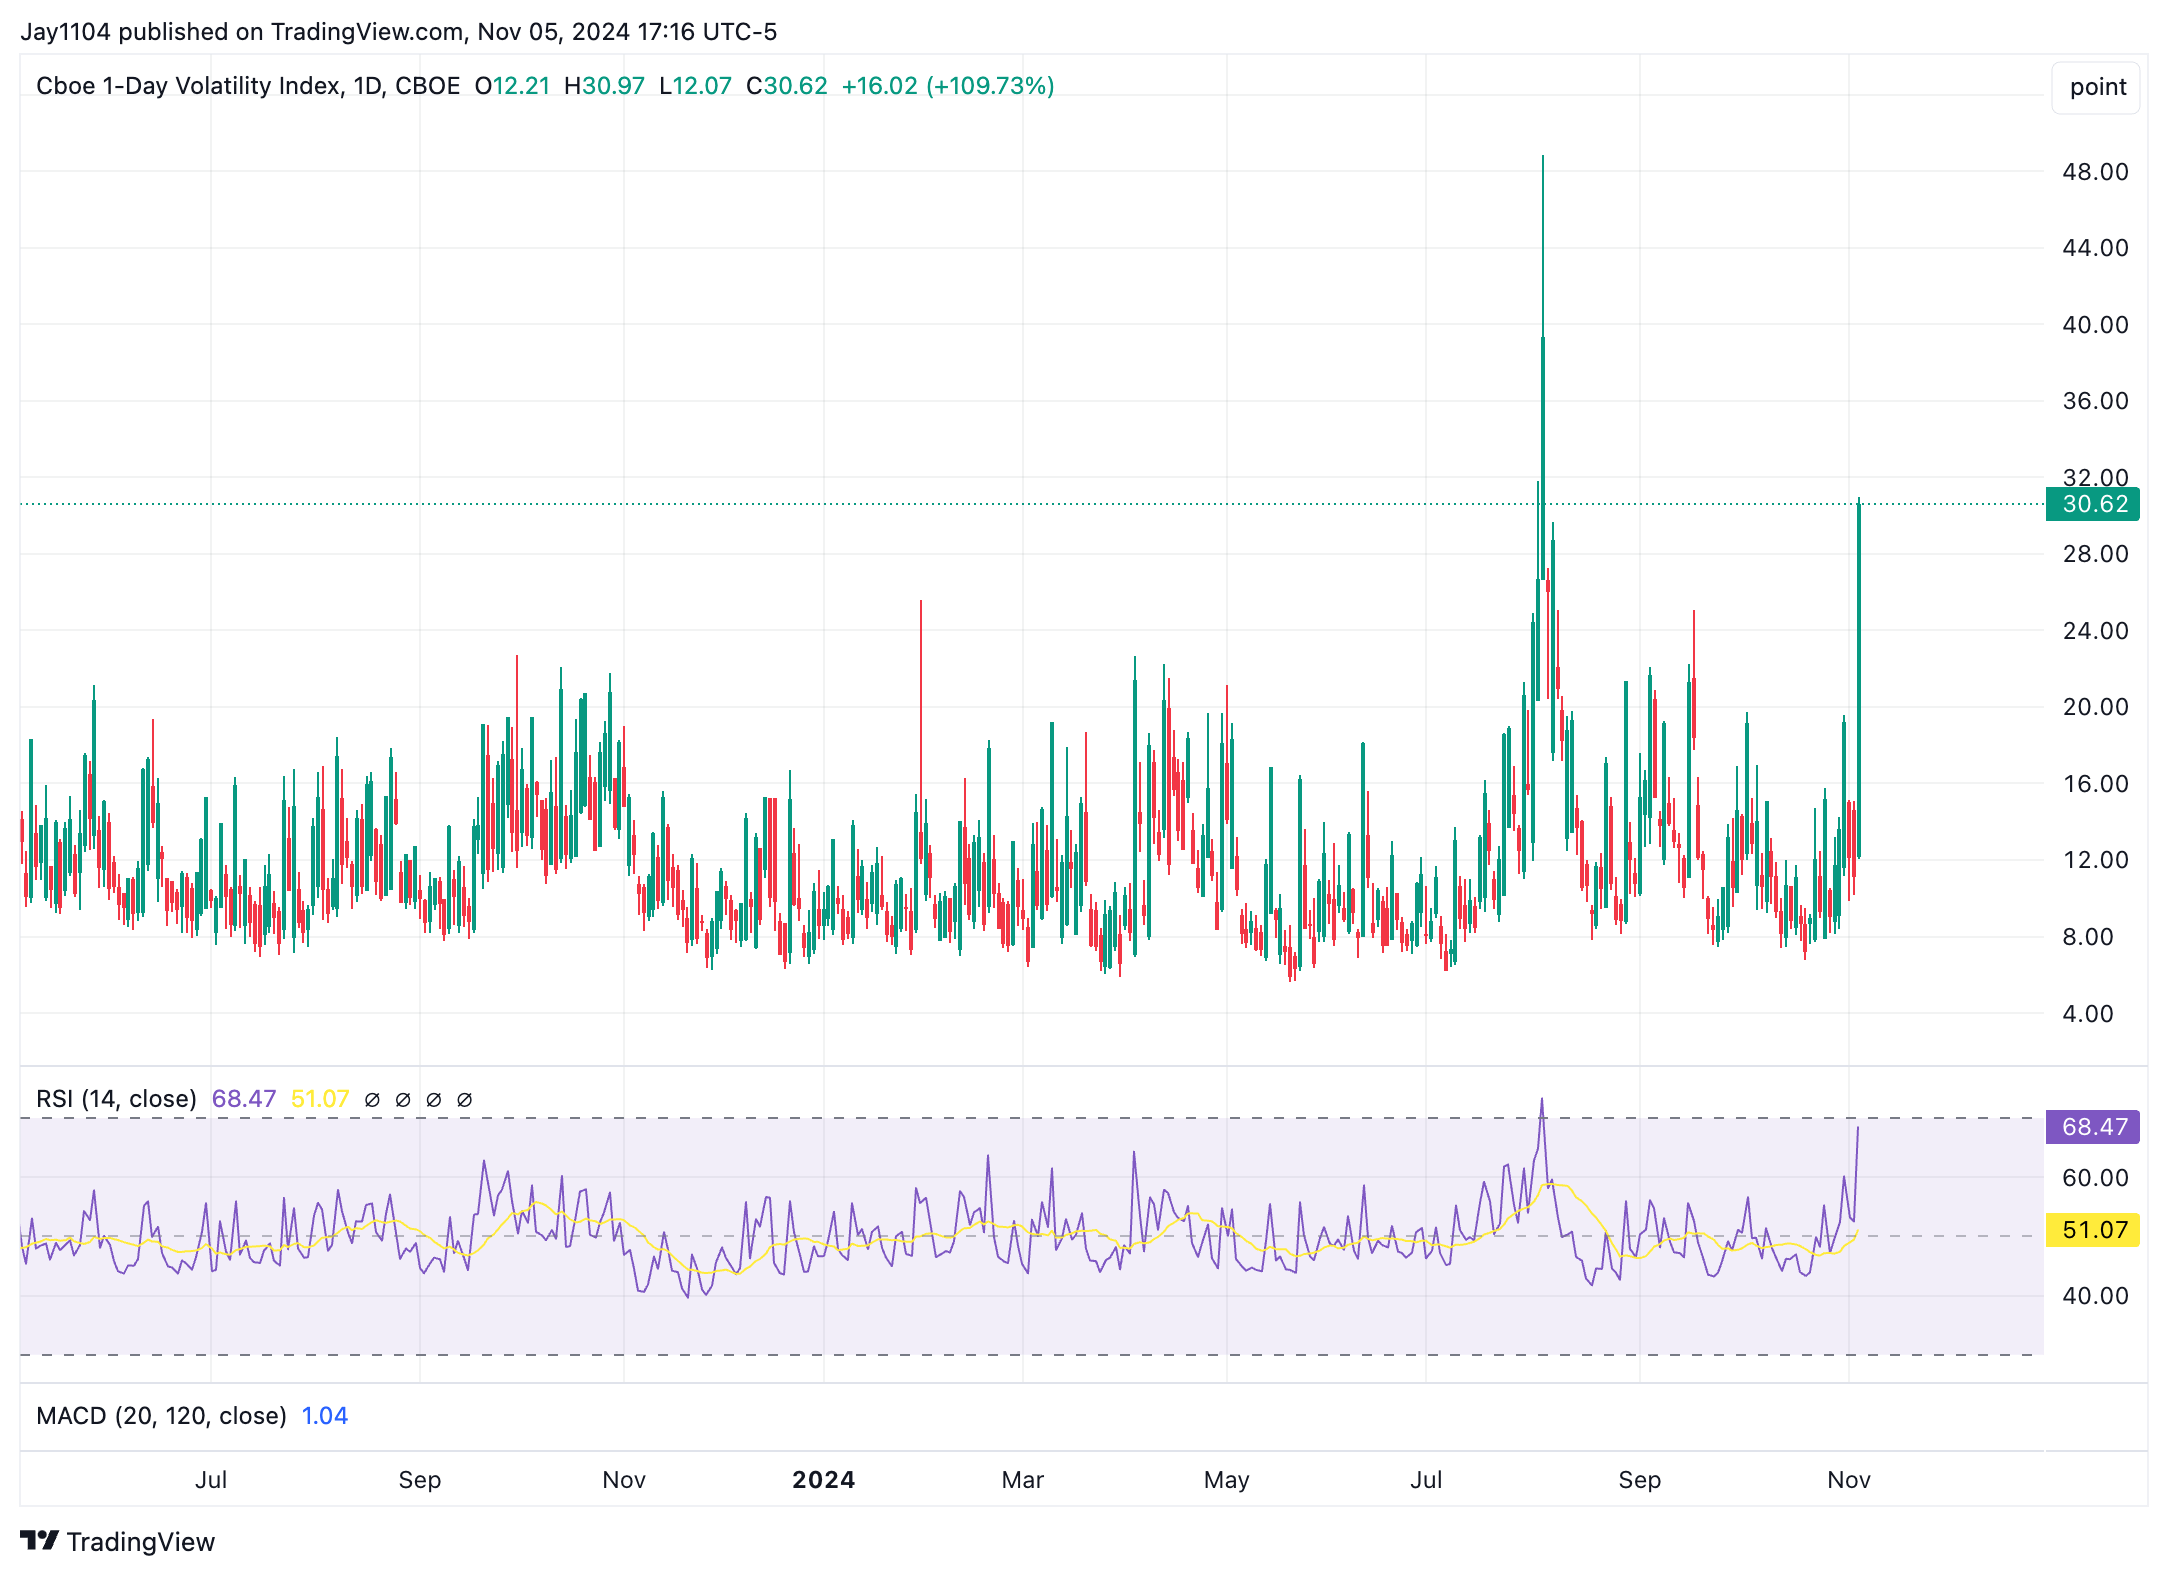The width and height of the screenshot is (2168, 1576).
Task: Click the 40.00 RSI axis label
Action: [2095, 1296]
